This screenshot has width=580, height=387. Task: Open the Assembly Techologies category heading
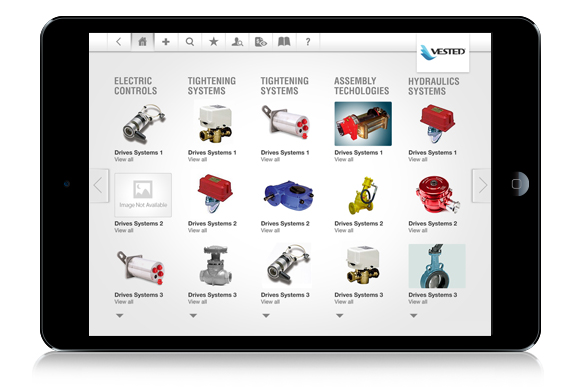[361, 86]
